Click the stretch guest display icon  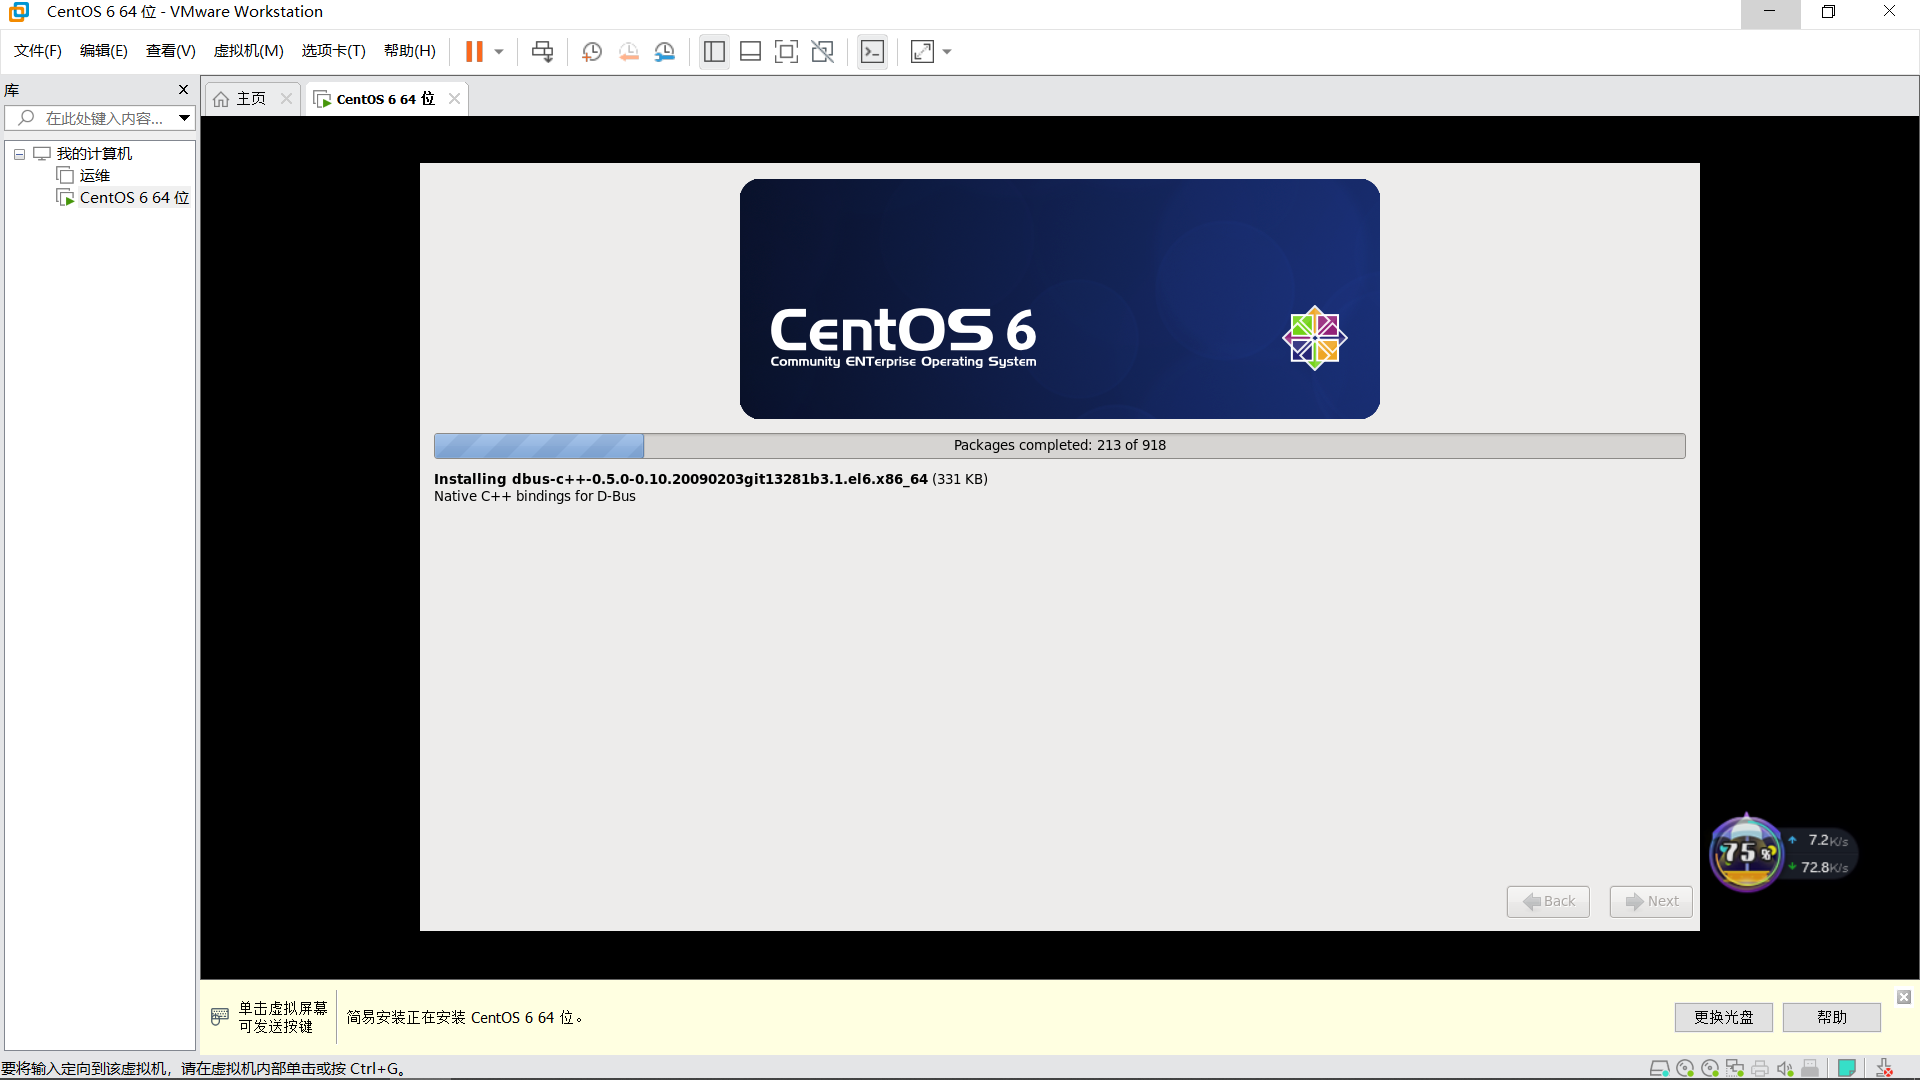click(922, 52)
